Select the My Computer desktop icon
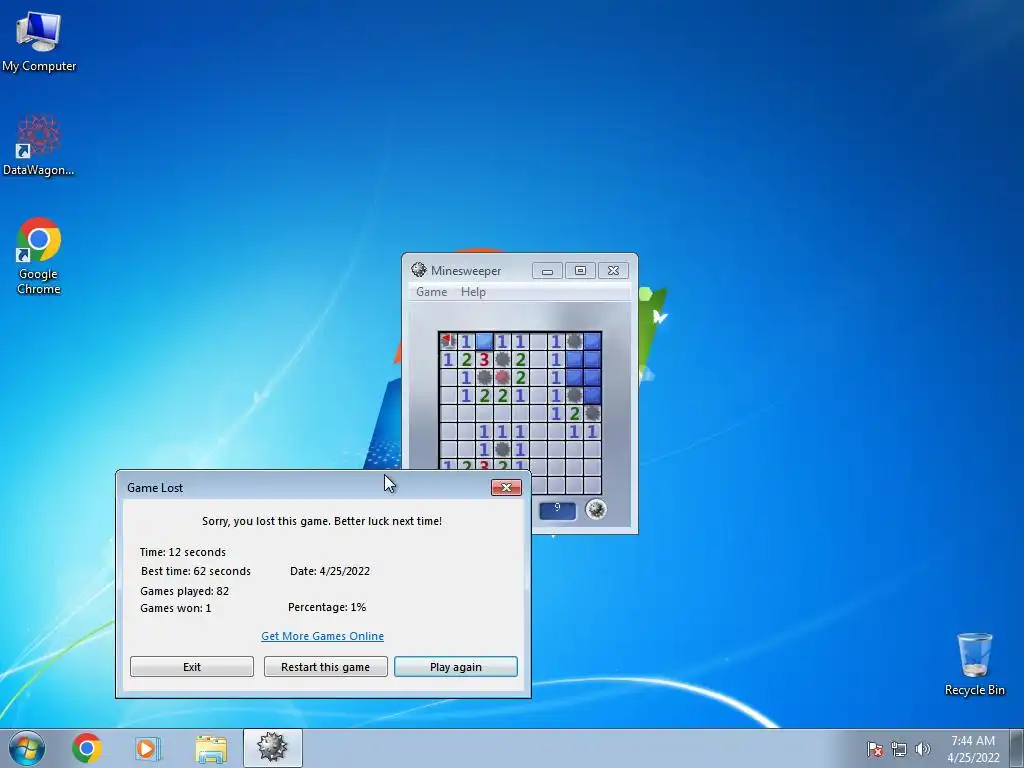Screen dimensions: 1024x768 pyautogui.click(x=39, y=40)
